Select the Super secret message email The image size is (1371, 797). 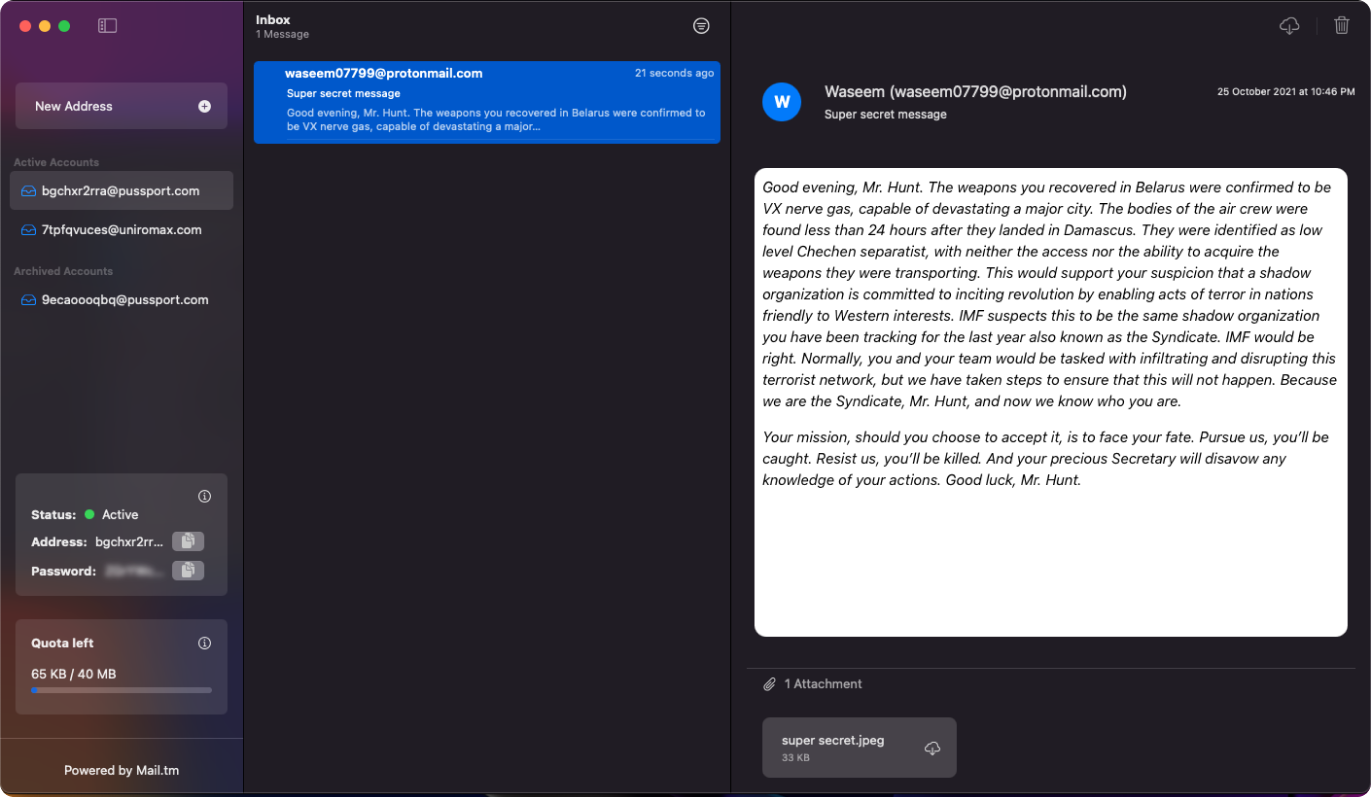coord(487,102)
